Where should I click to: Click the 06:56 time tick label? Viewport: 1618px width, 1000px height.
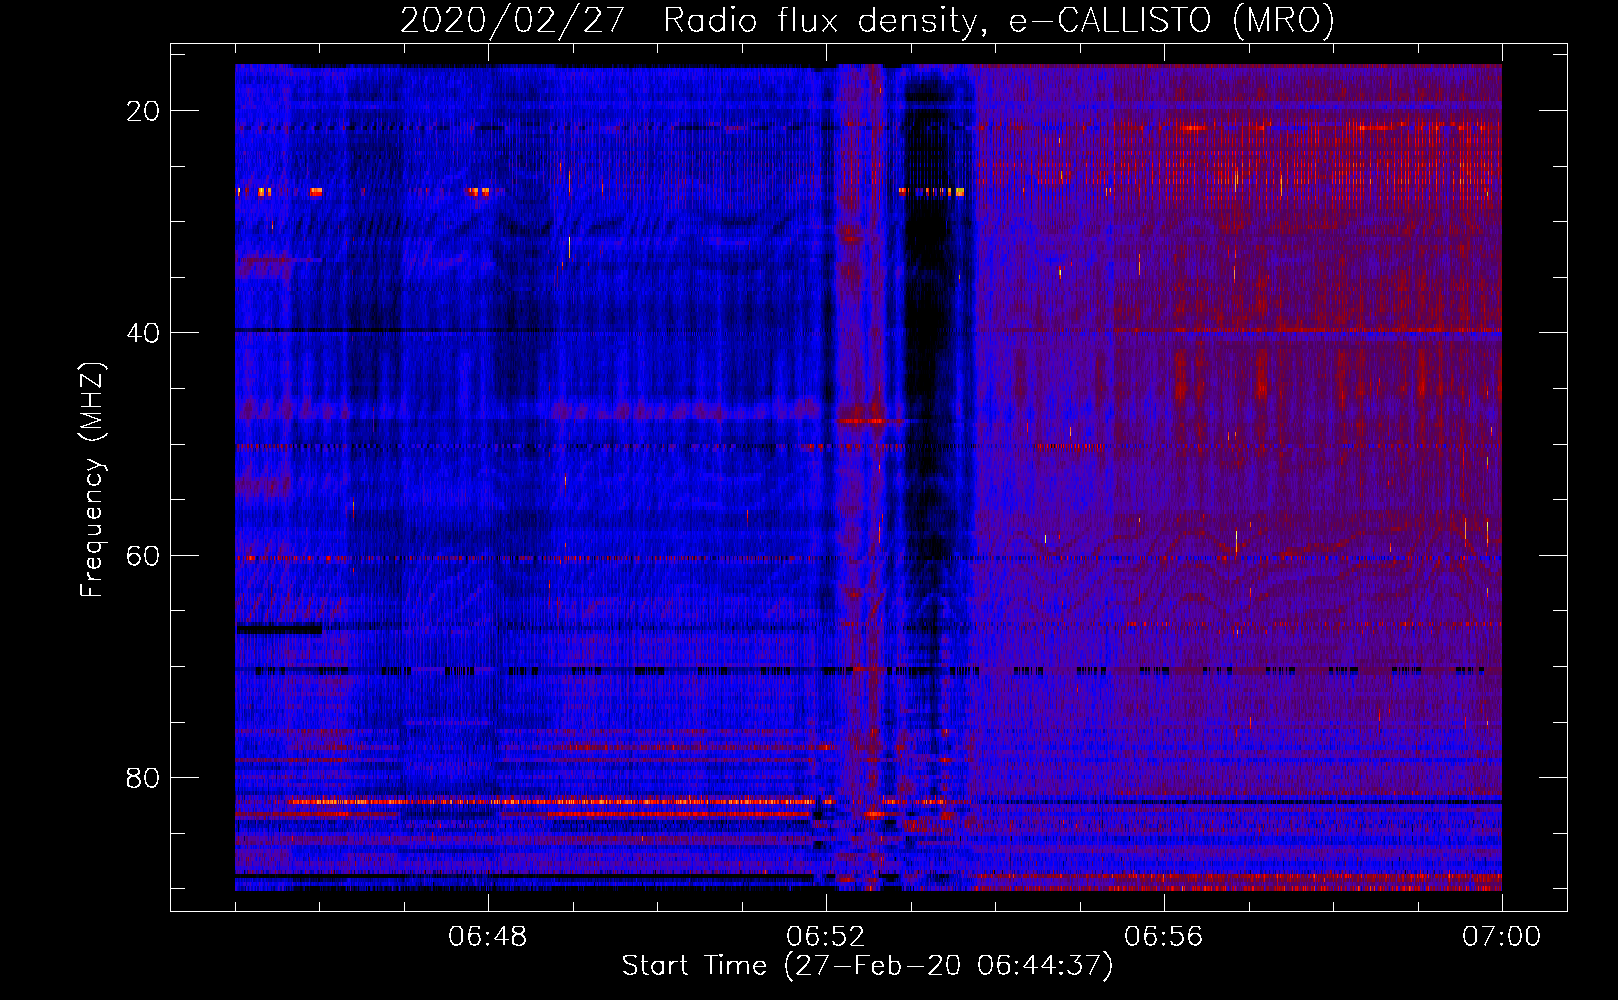click(x=1164, y=937)
